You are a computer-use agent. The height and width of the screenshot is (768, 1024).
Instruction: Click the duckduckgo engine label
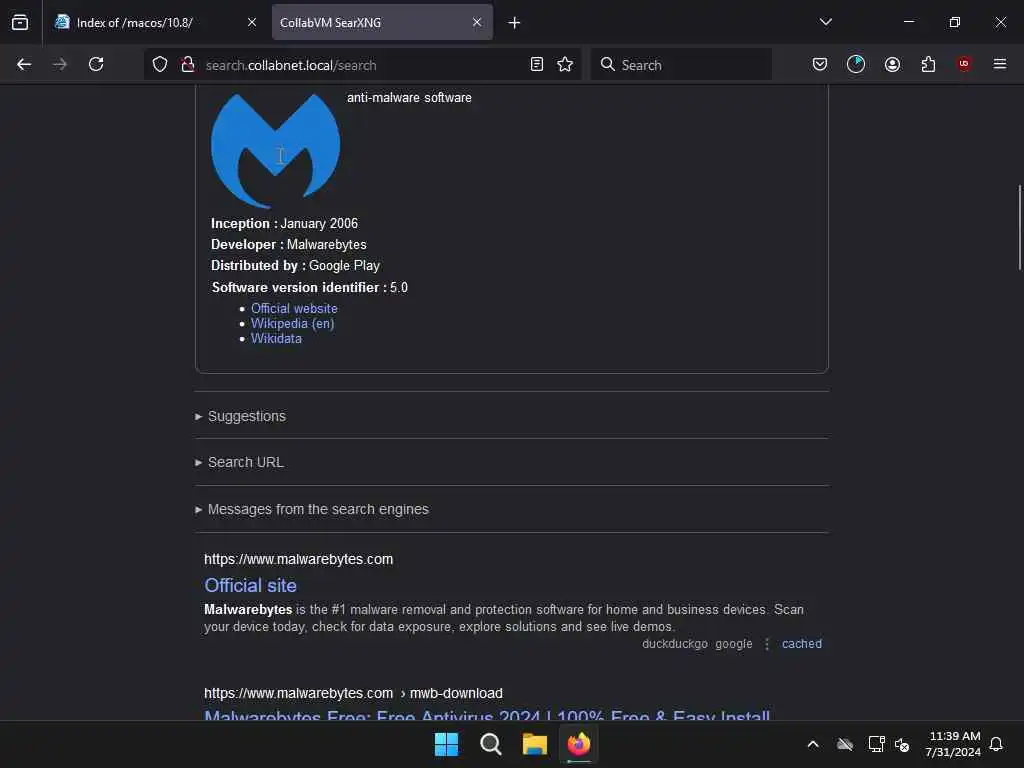tap(675, 644)
